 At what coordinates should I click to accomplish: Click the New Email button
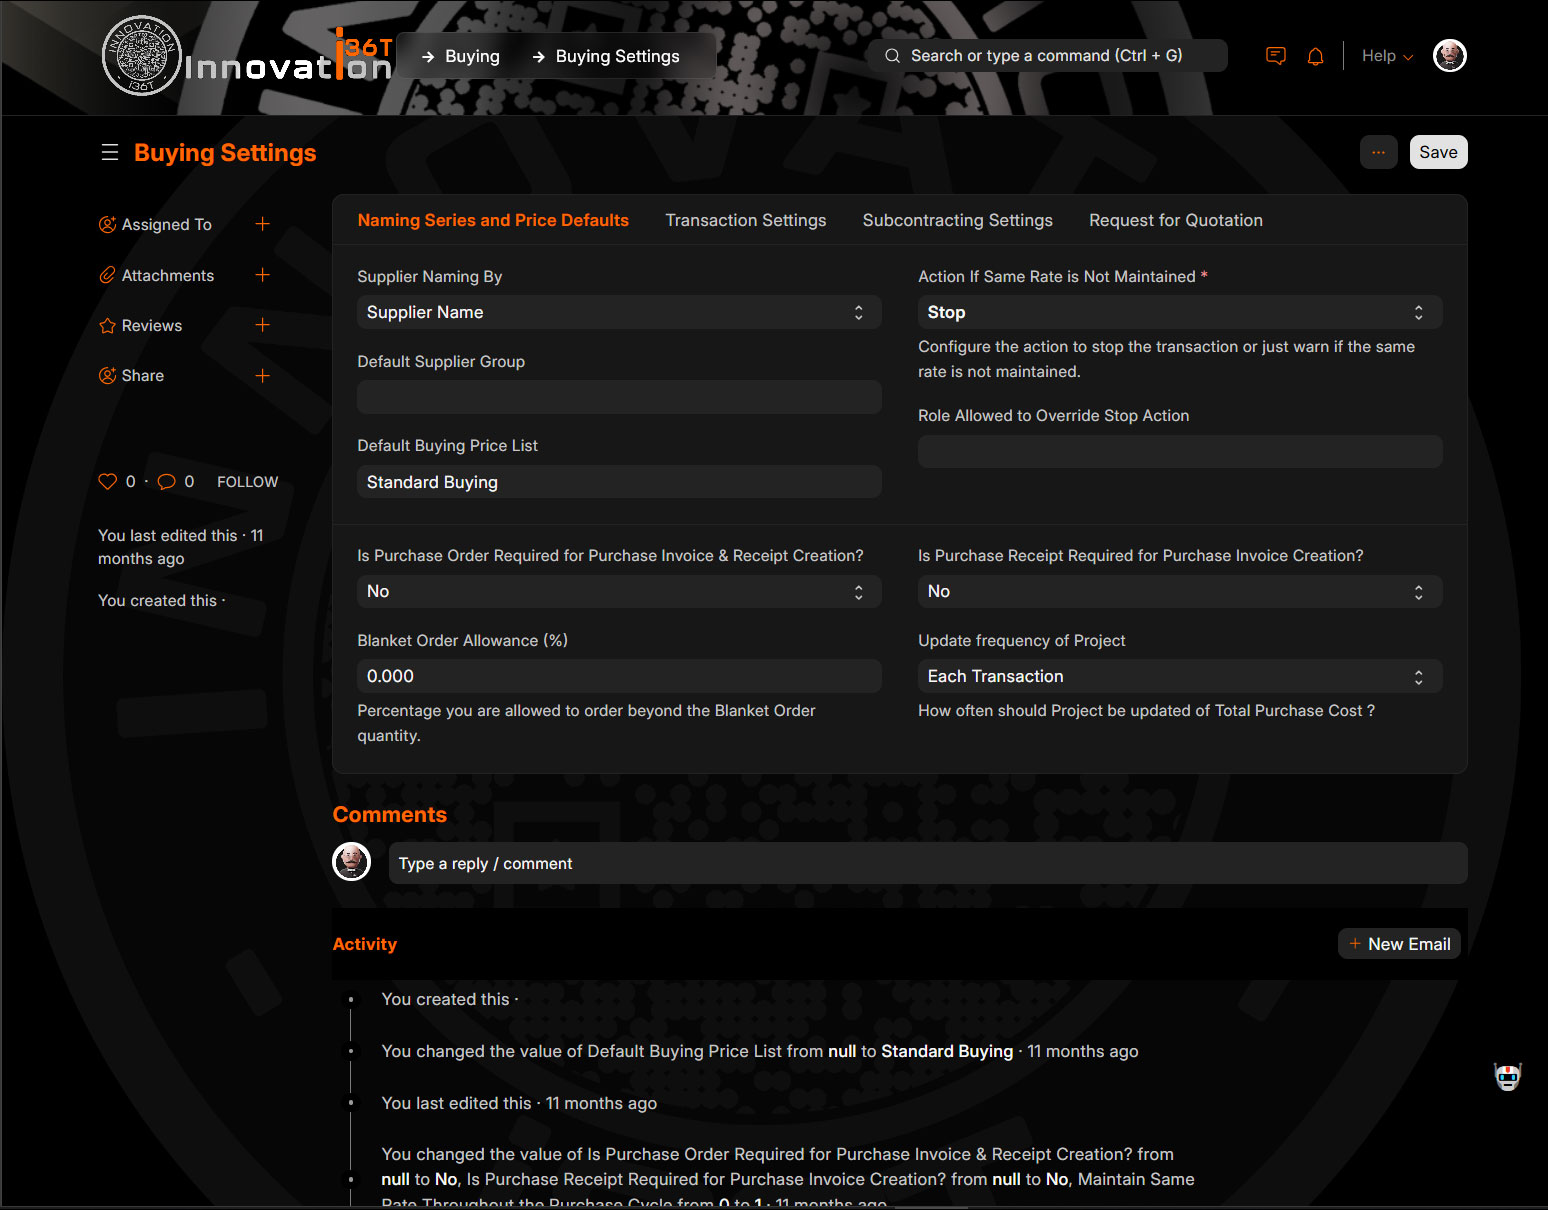(x=1399, y=944)
